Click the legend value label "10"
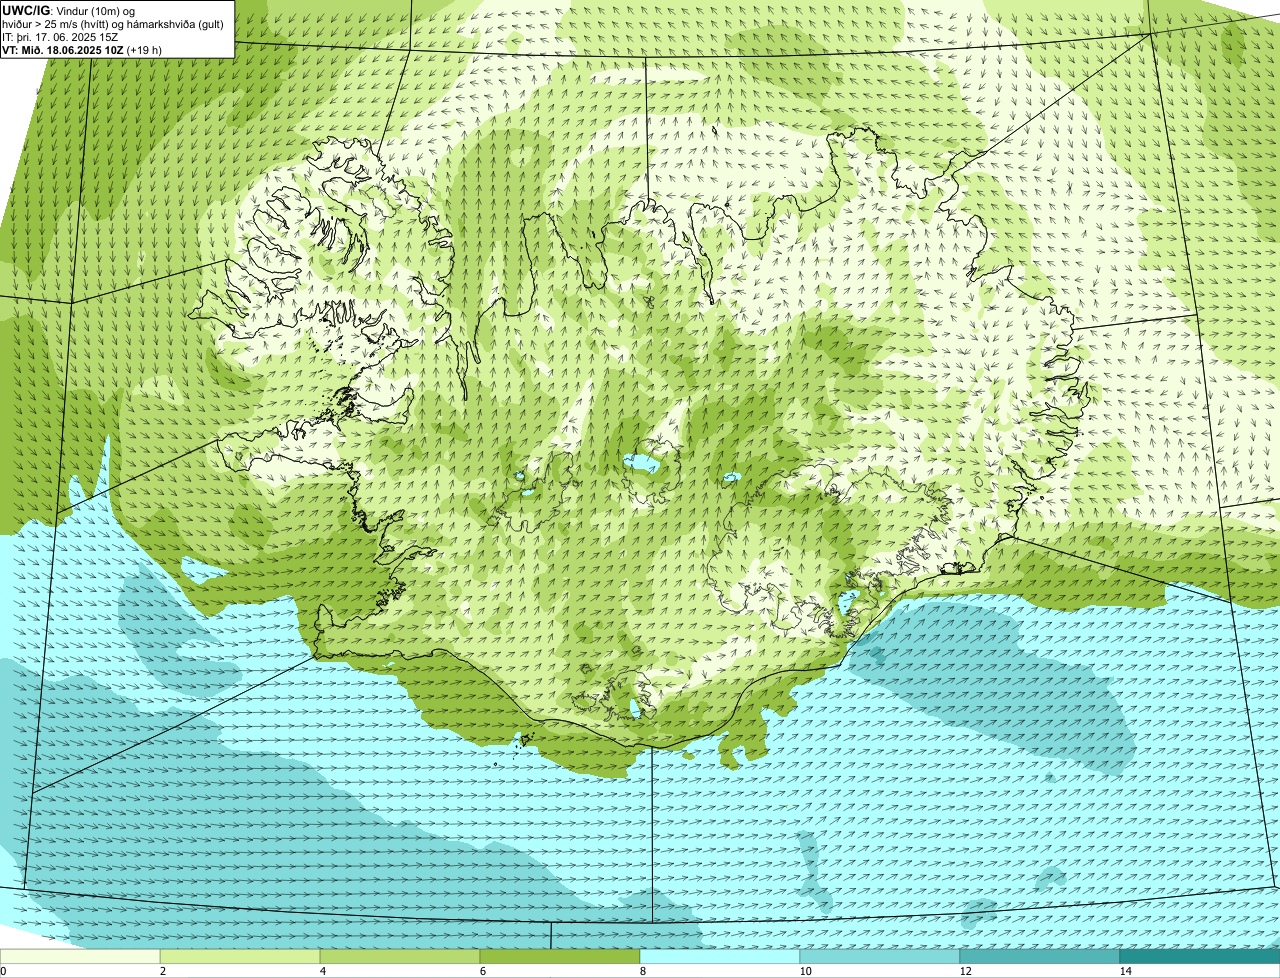1280x978 pixels. 805,971
